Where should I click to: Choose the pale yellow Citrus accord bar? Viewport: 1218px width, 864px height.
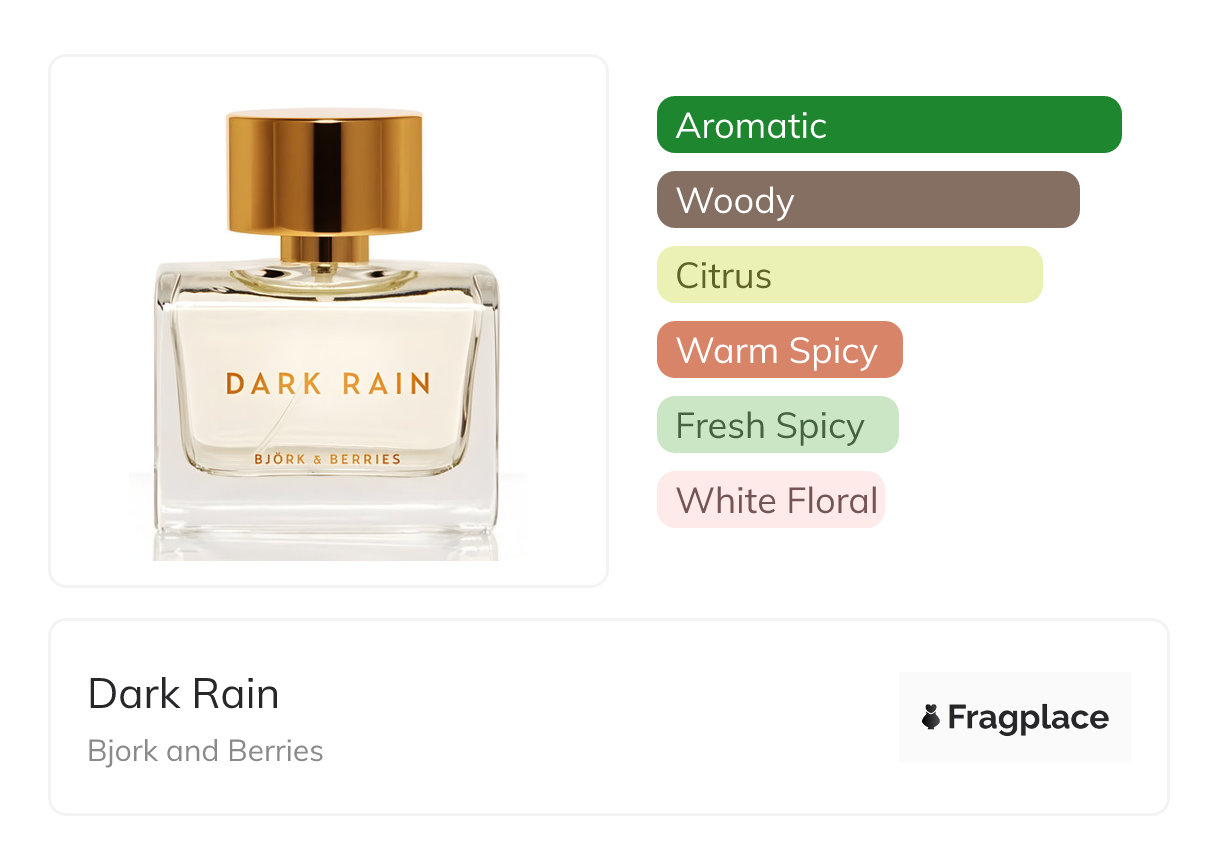[850, 275]
